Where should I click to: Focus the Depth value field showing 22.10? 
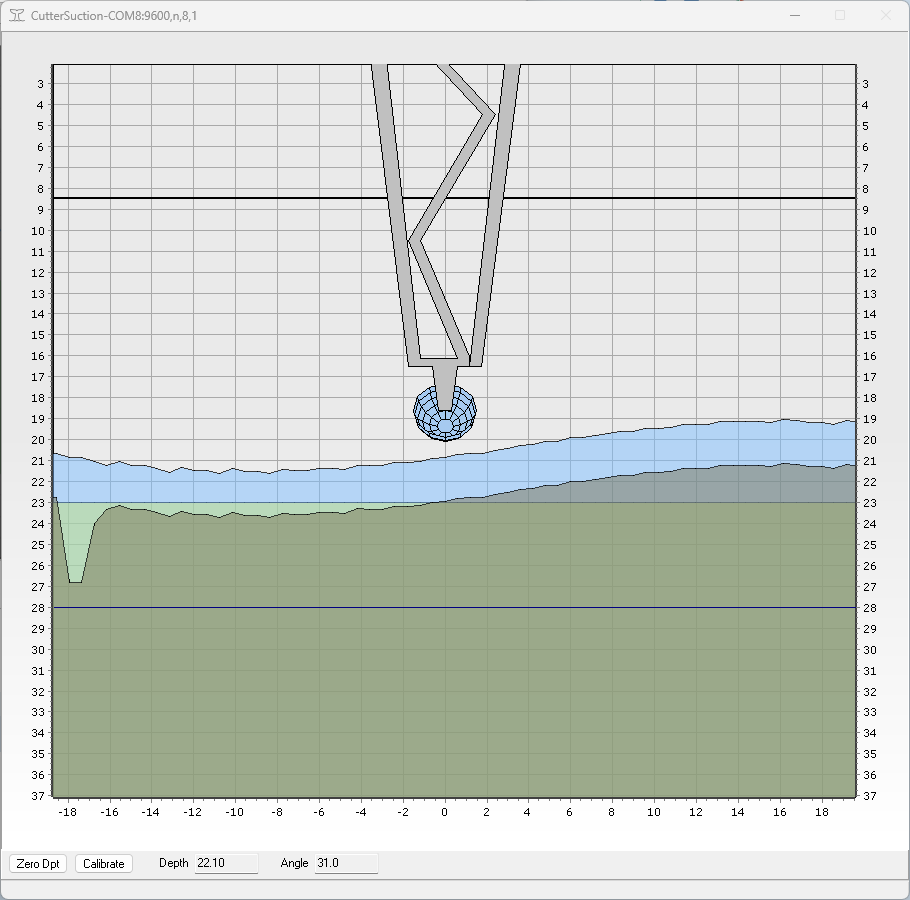point(226,863)
